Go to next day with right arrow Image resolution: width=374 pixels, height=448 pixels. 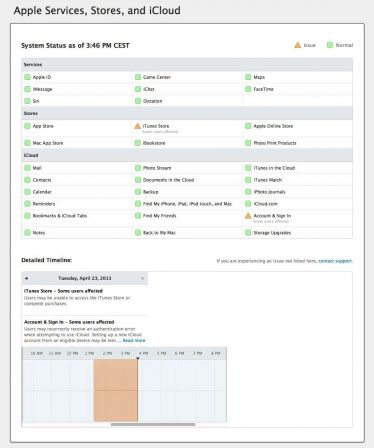pyautogui.click(x=142, y=278)
